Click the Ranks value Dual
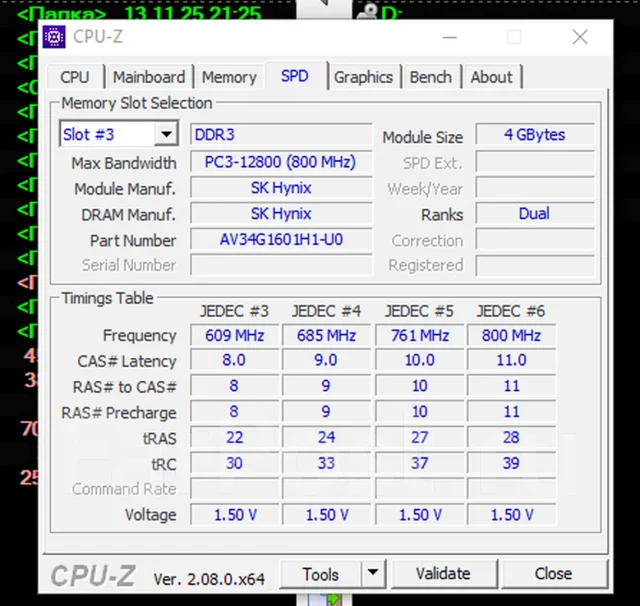Image resolution: width=640 pixels, height=606 pixels. [x=535, y=213]
